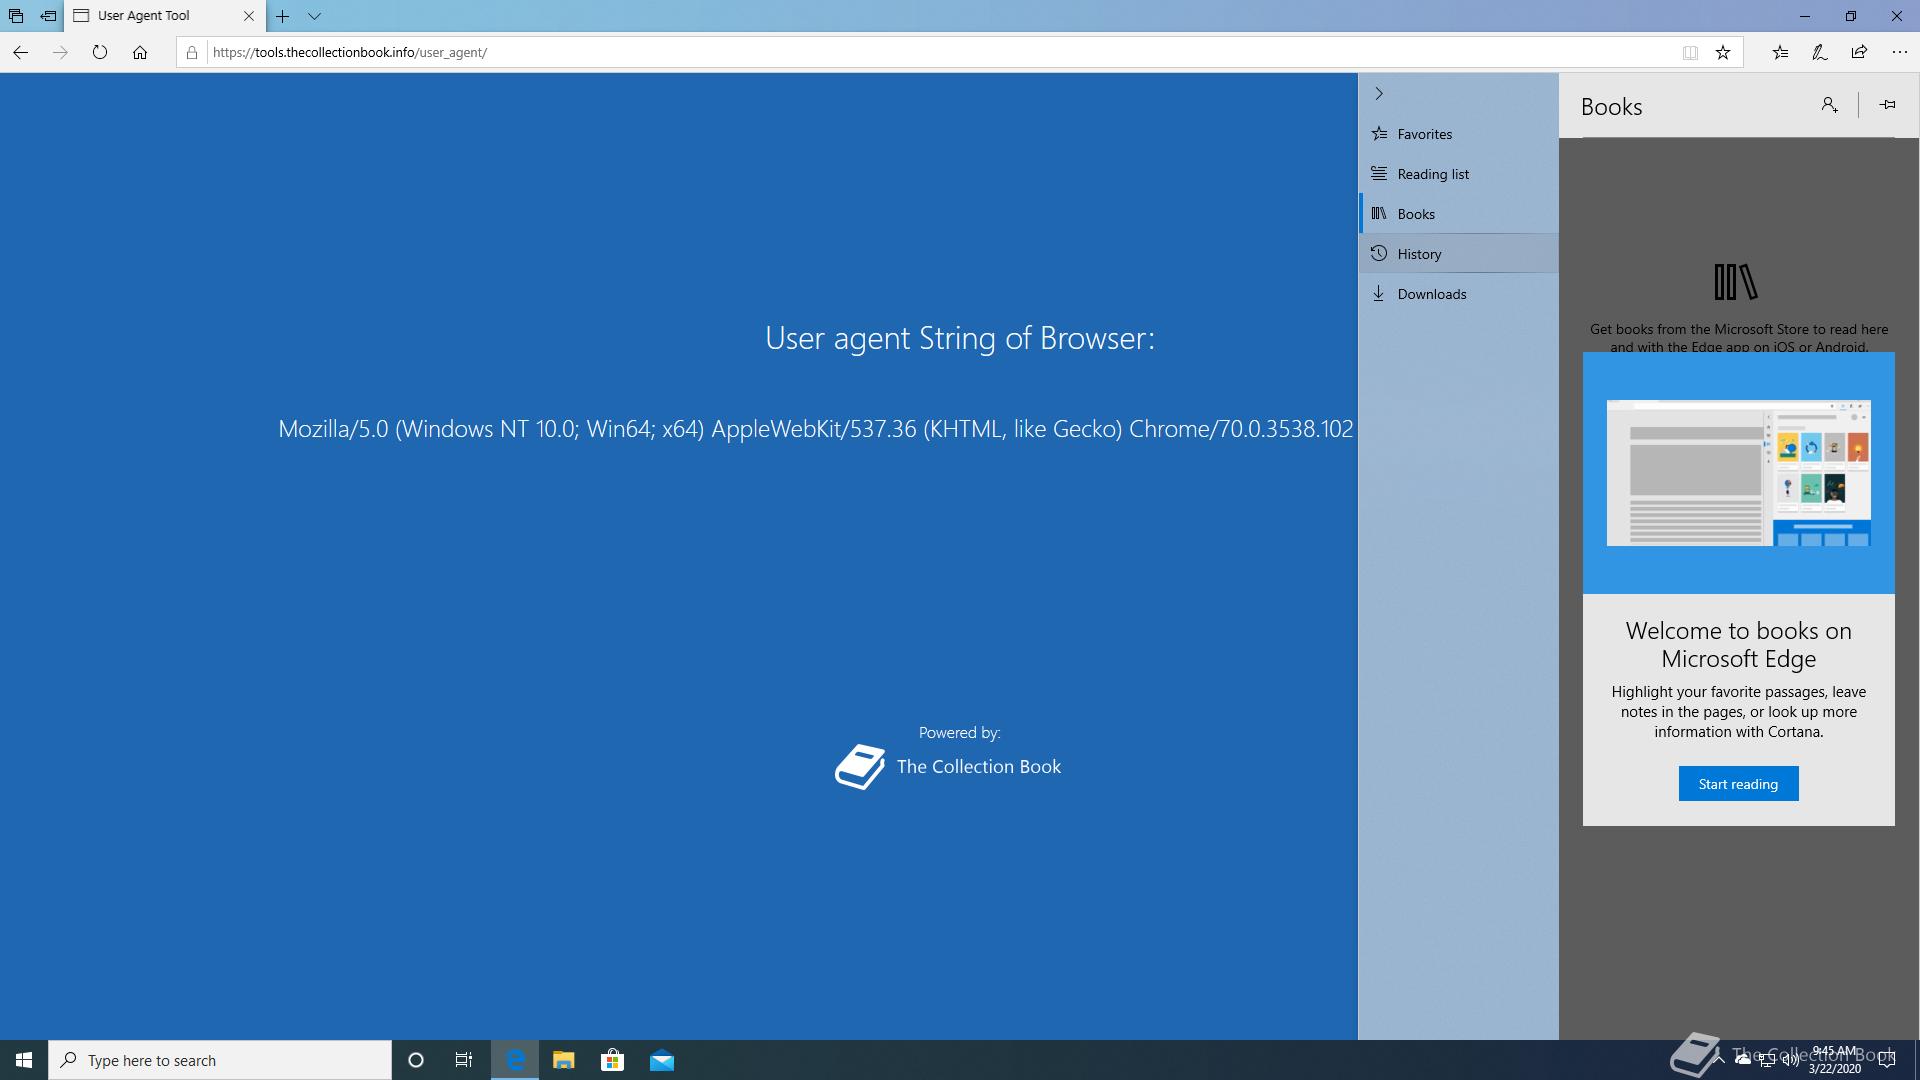The image size is (1920, 1080).
Task: Open the Downloads section
Action: click(x=1431, y=294)
